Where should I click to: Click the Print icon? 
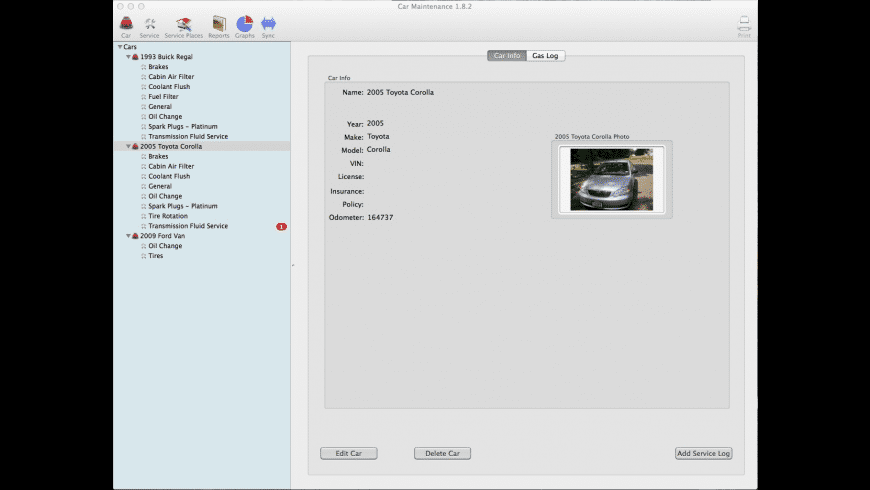[x=744, y=25]
